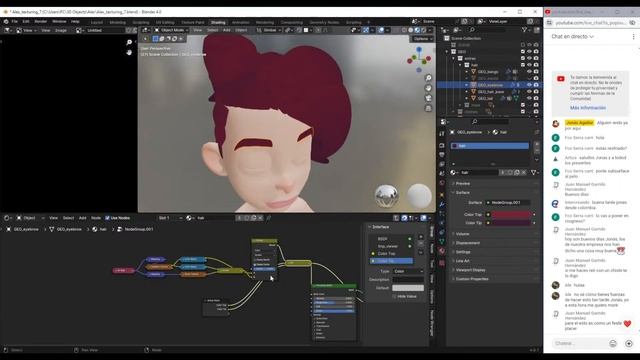Click the Blender logo icon
Image resolution: width=640 pixels, height=360 pixels.
6,21
